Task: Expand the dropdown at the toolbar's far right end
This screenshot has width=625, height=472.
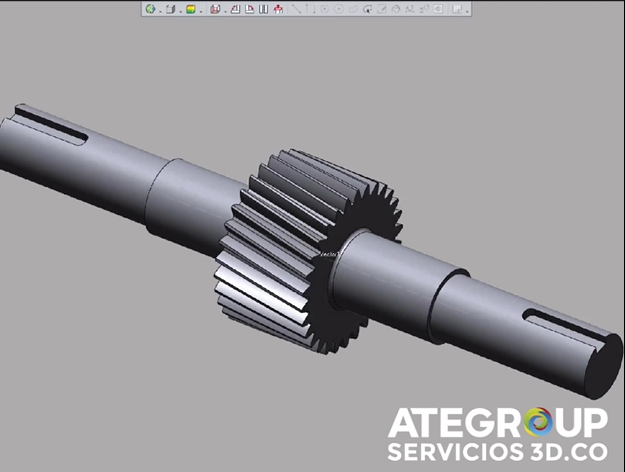Action: (468, 10)
